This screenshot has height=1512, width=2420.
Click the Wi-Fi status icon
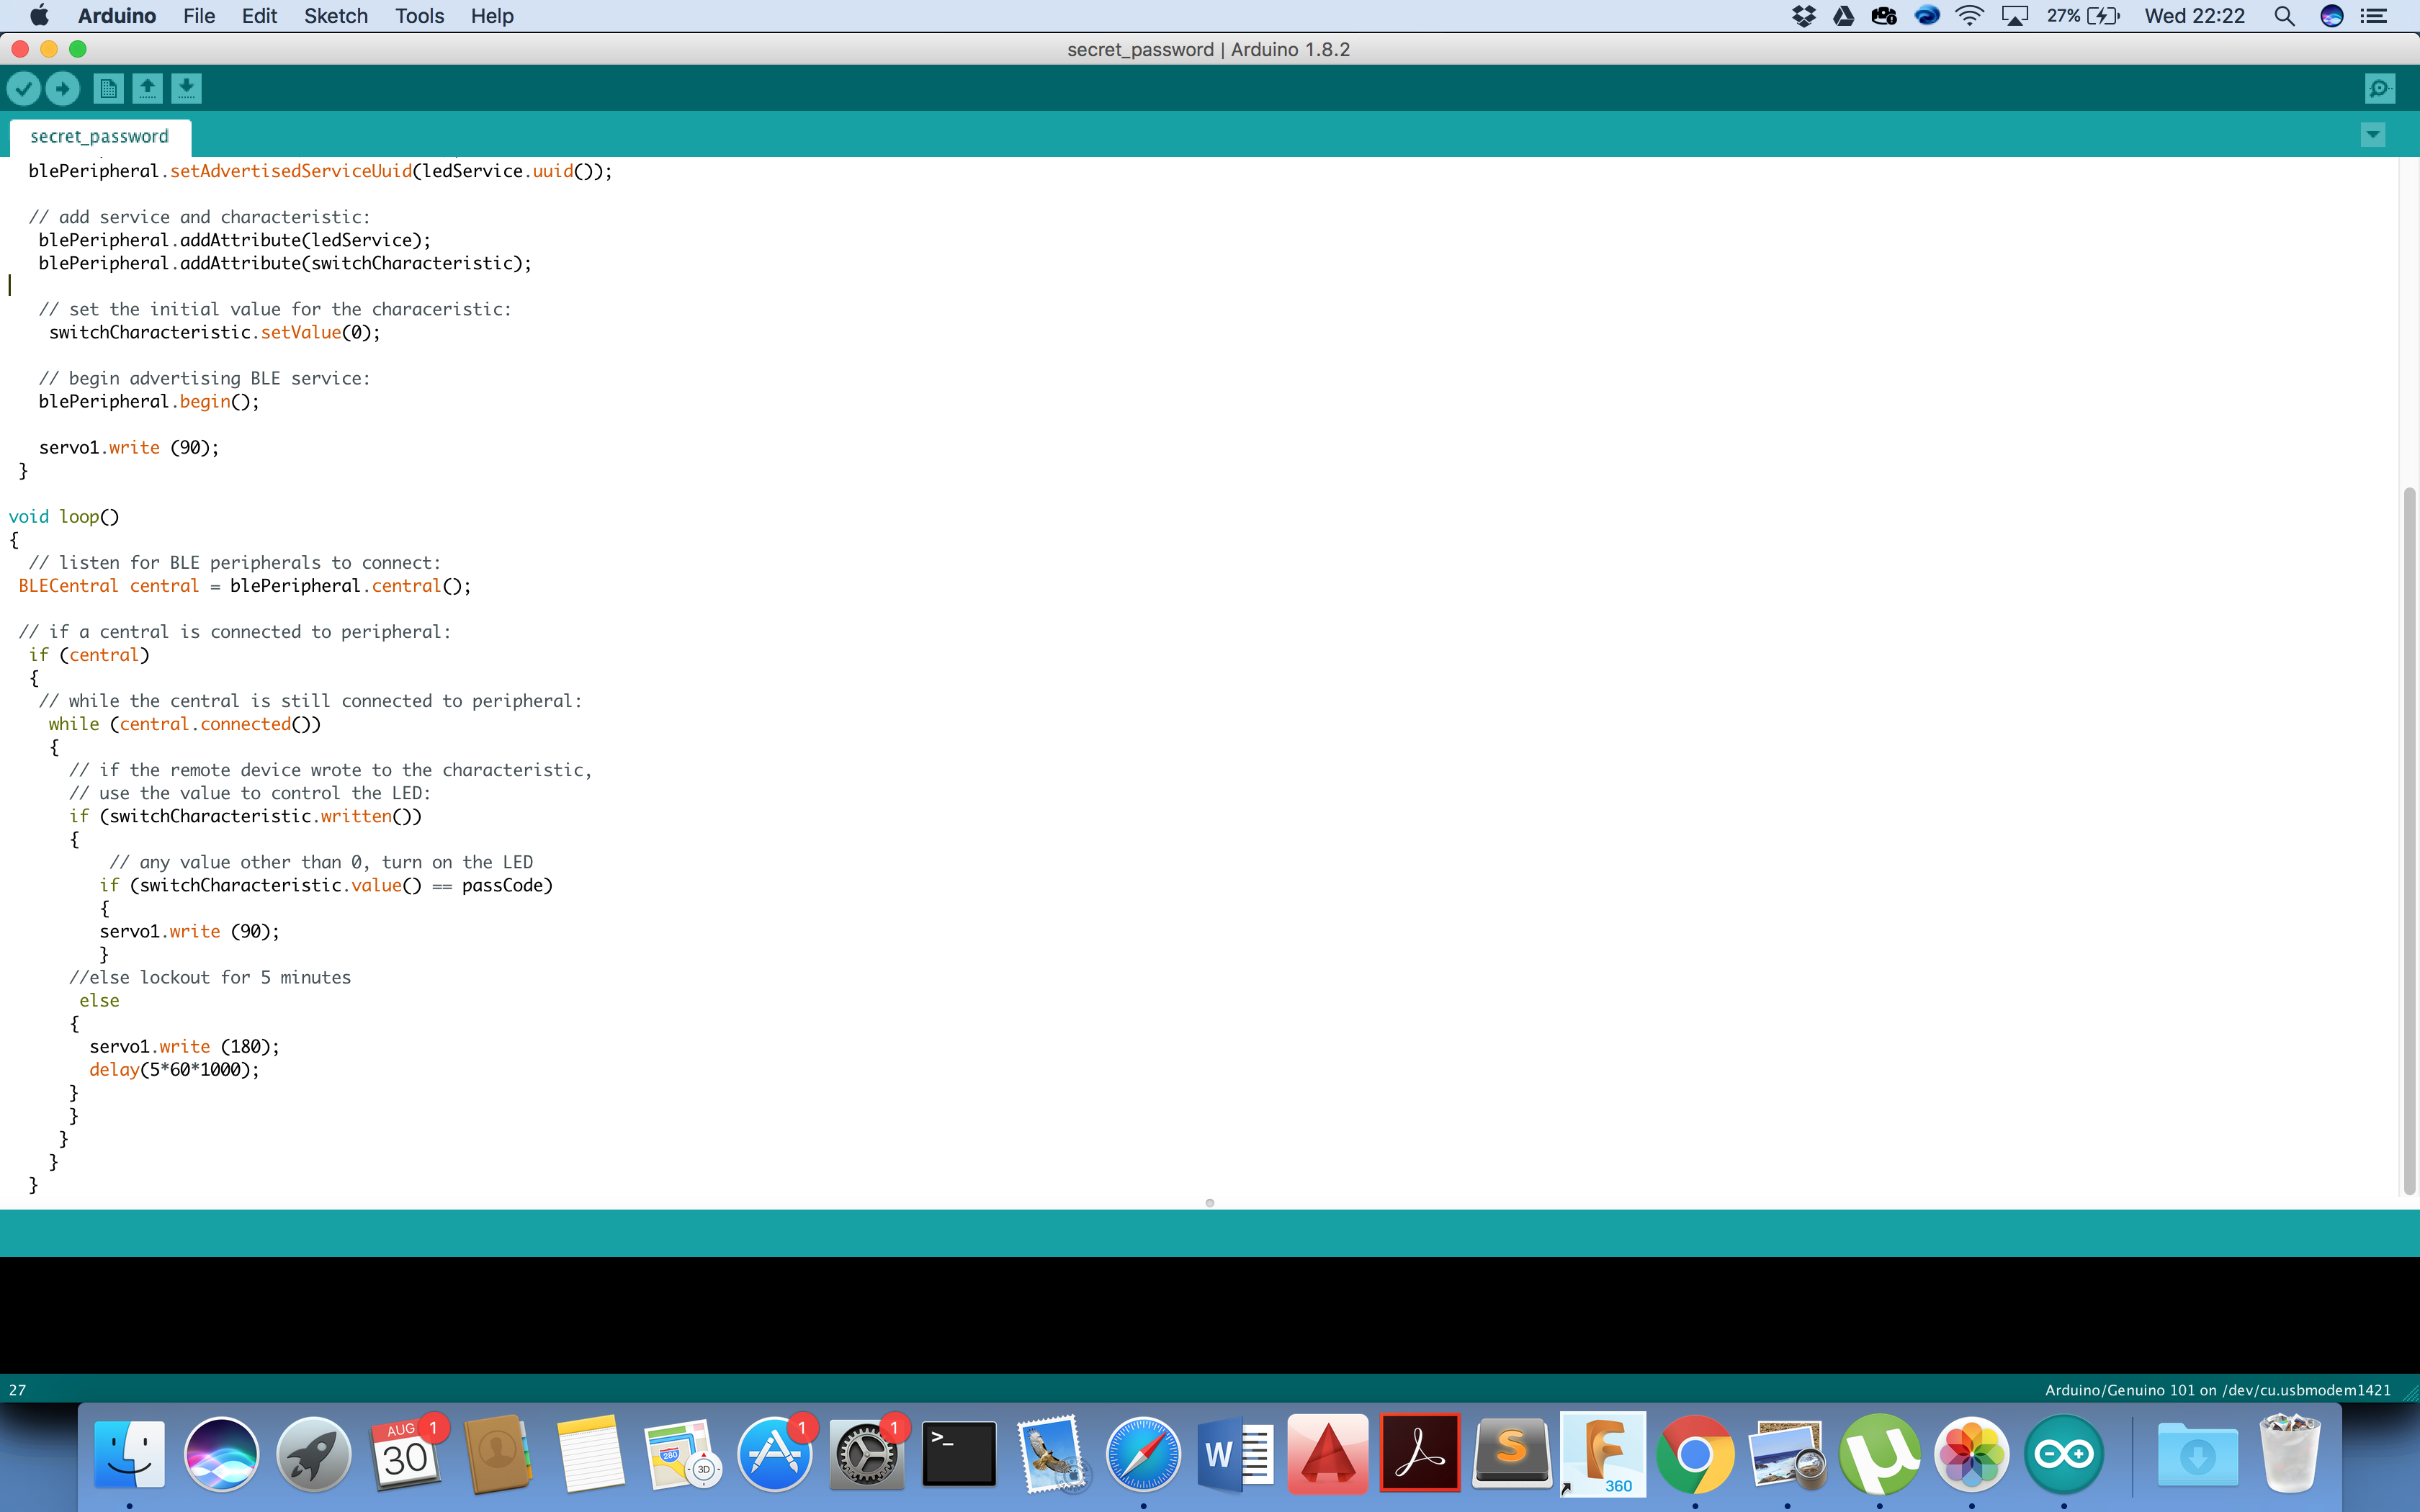pyautogui.click(x=1969, y=16)
